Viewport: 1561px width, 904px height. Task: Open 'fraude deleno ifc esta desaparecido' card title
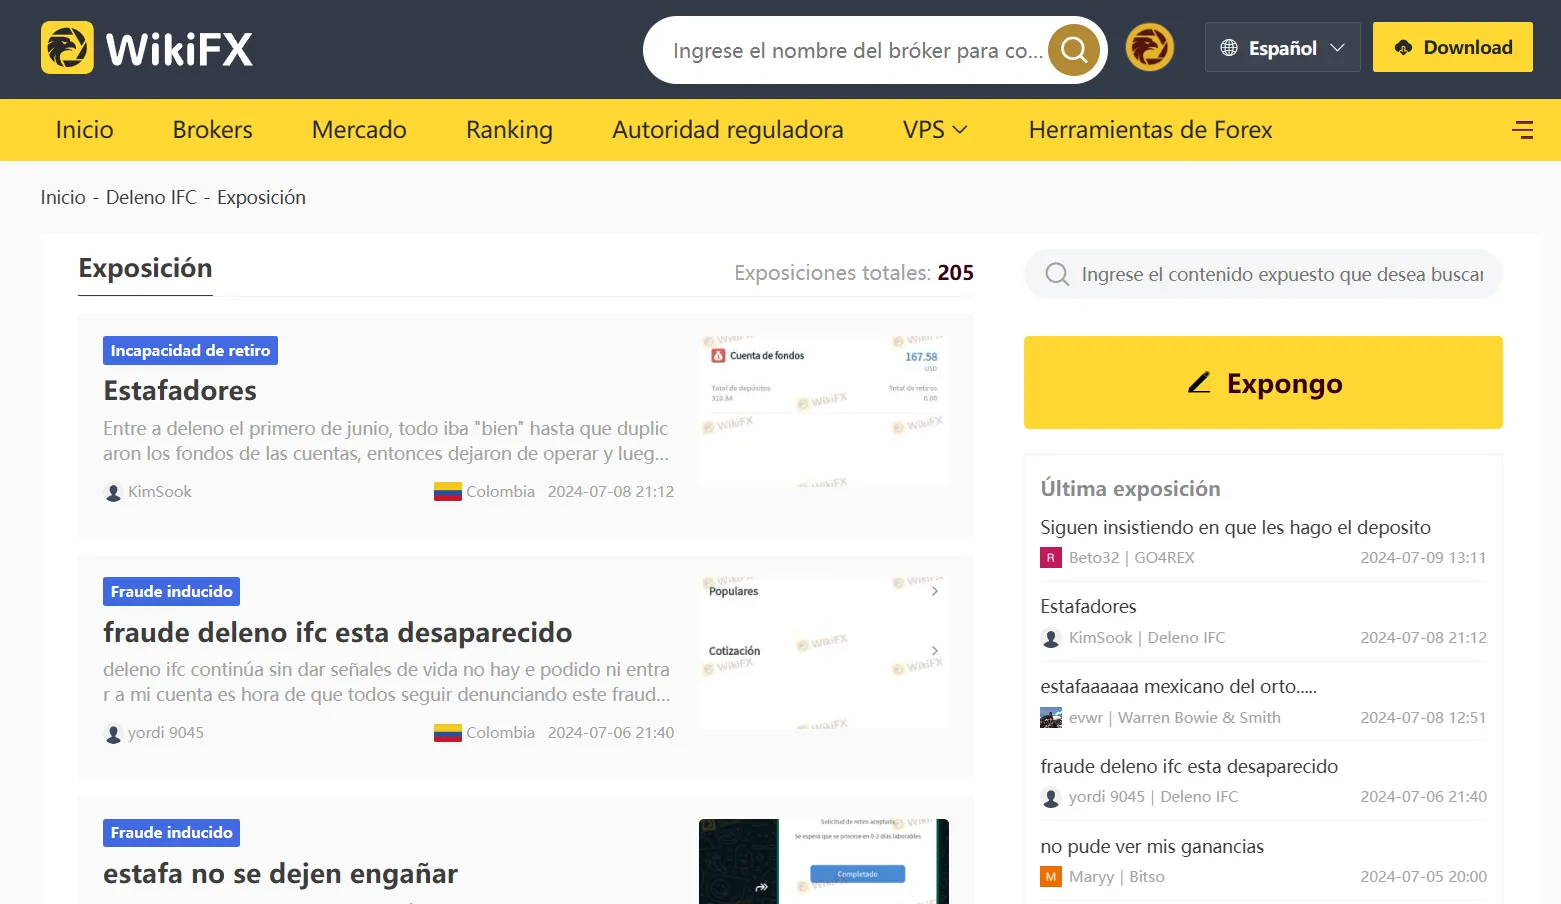pos(338,632)
